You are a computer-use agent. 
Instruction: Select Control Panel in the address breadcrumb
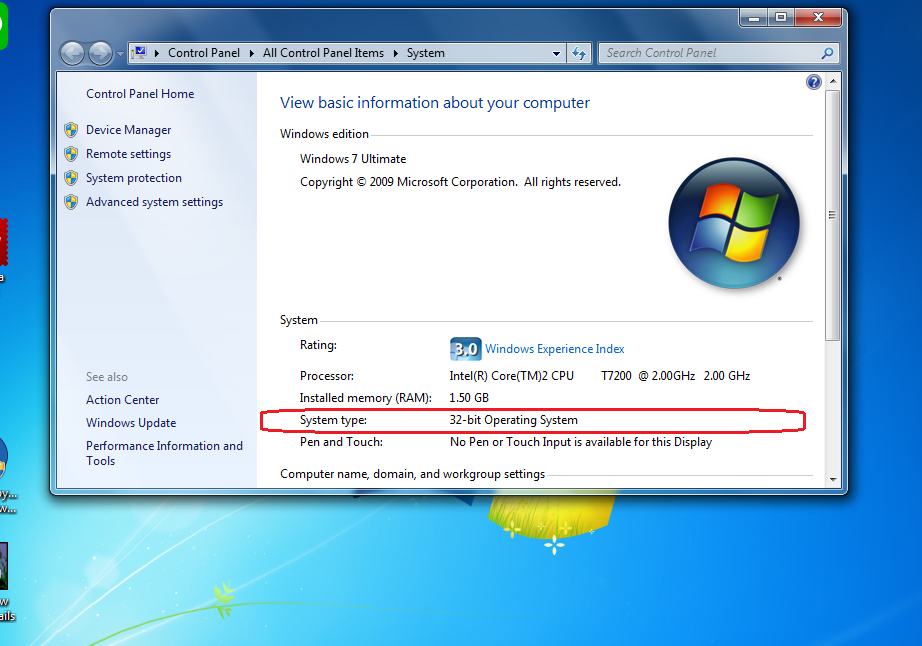(203, 53)
